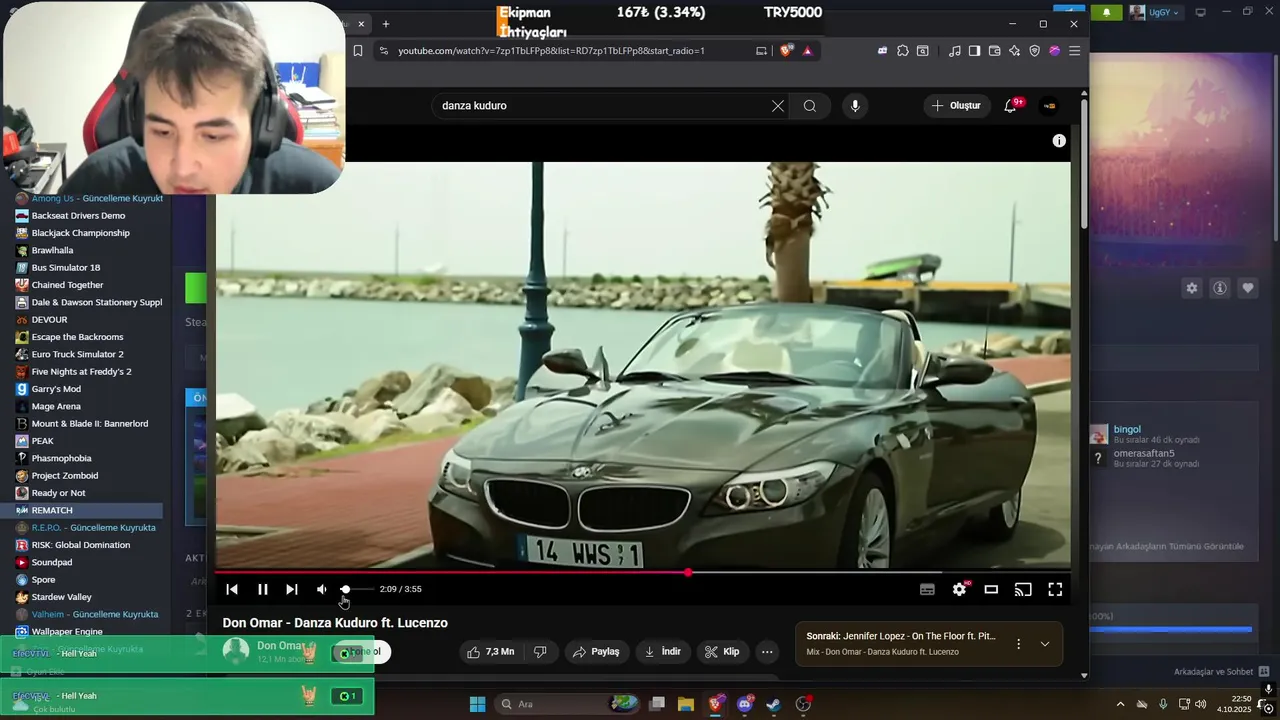Open the YouTube account avatar menu
This screenshot has height=720, width=1280.
pyautogui.click(x=1049, y=106)
